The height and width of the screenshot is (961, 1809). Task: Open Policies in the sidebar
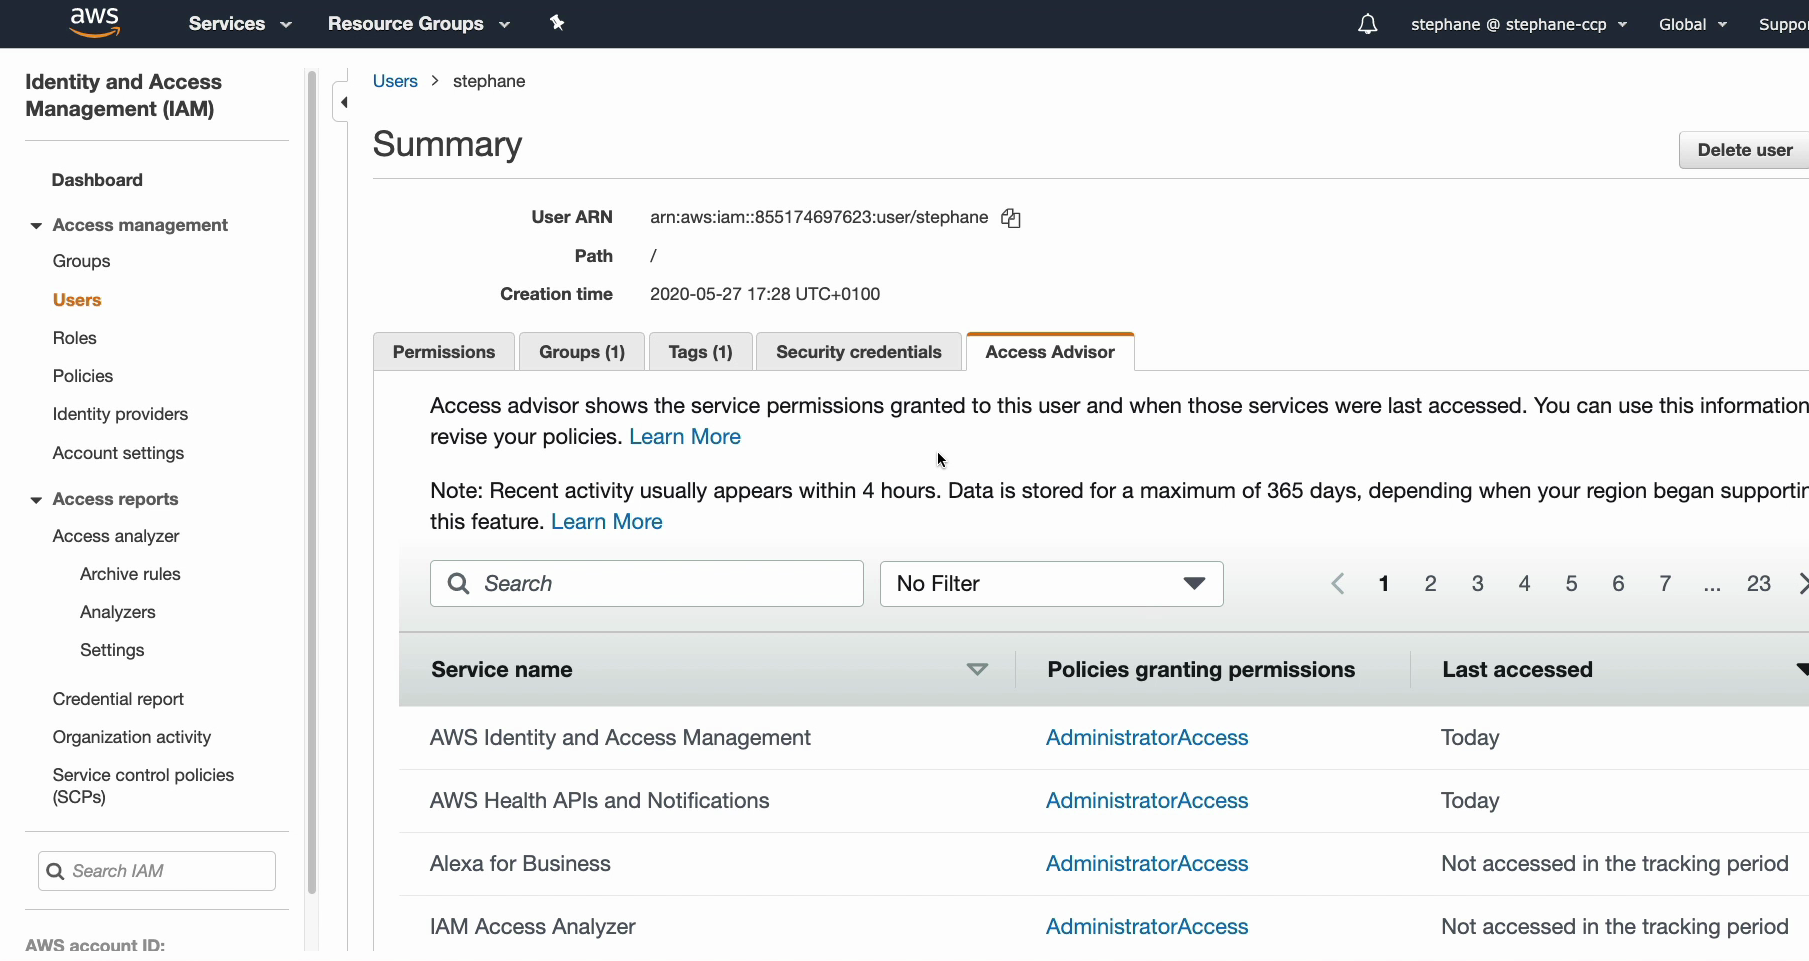pyautogui.click(x=83, y=376)
